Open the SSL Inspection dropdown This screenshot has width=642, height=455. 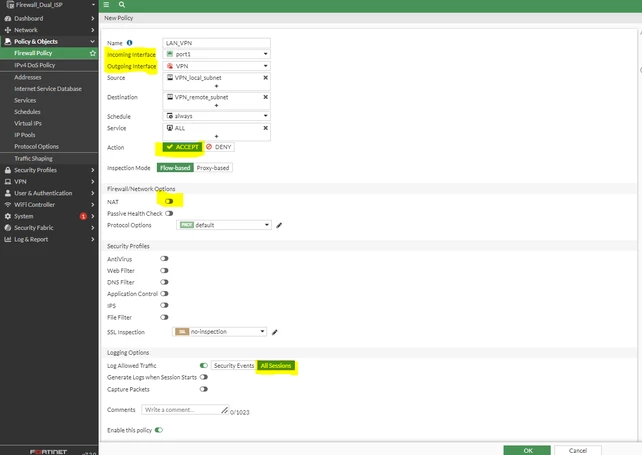pos(219,332)
